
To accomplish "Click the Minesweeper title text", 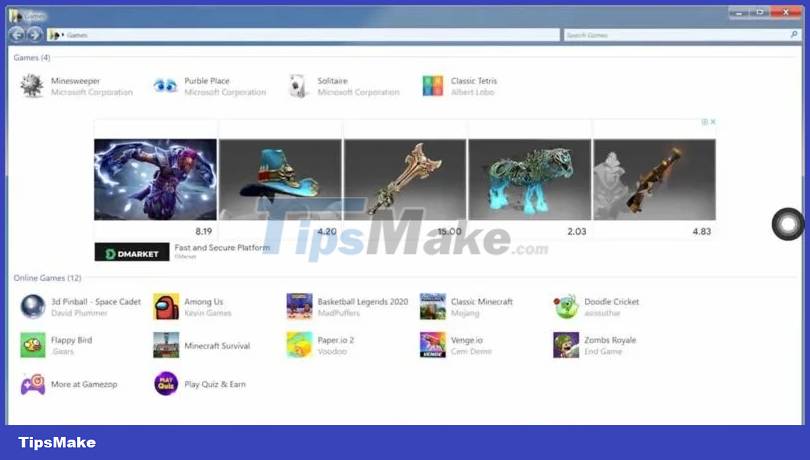I will click(x=75, y=81).
